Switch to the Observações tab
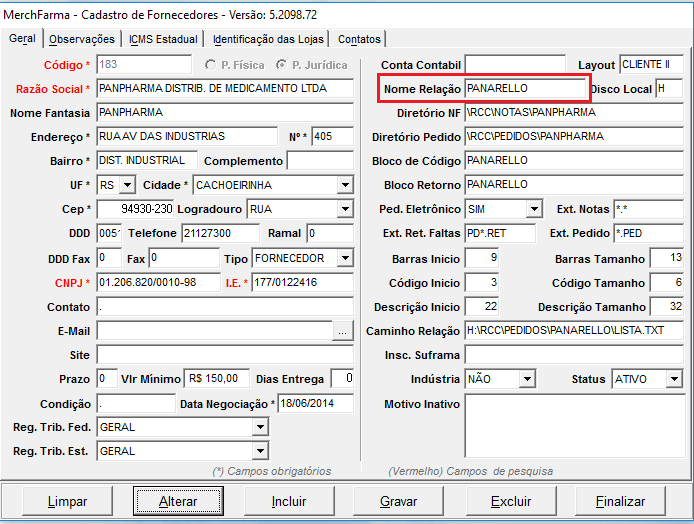The height and width of the screenshot is (524, 694). (82, 39)
